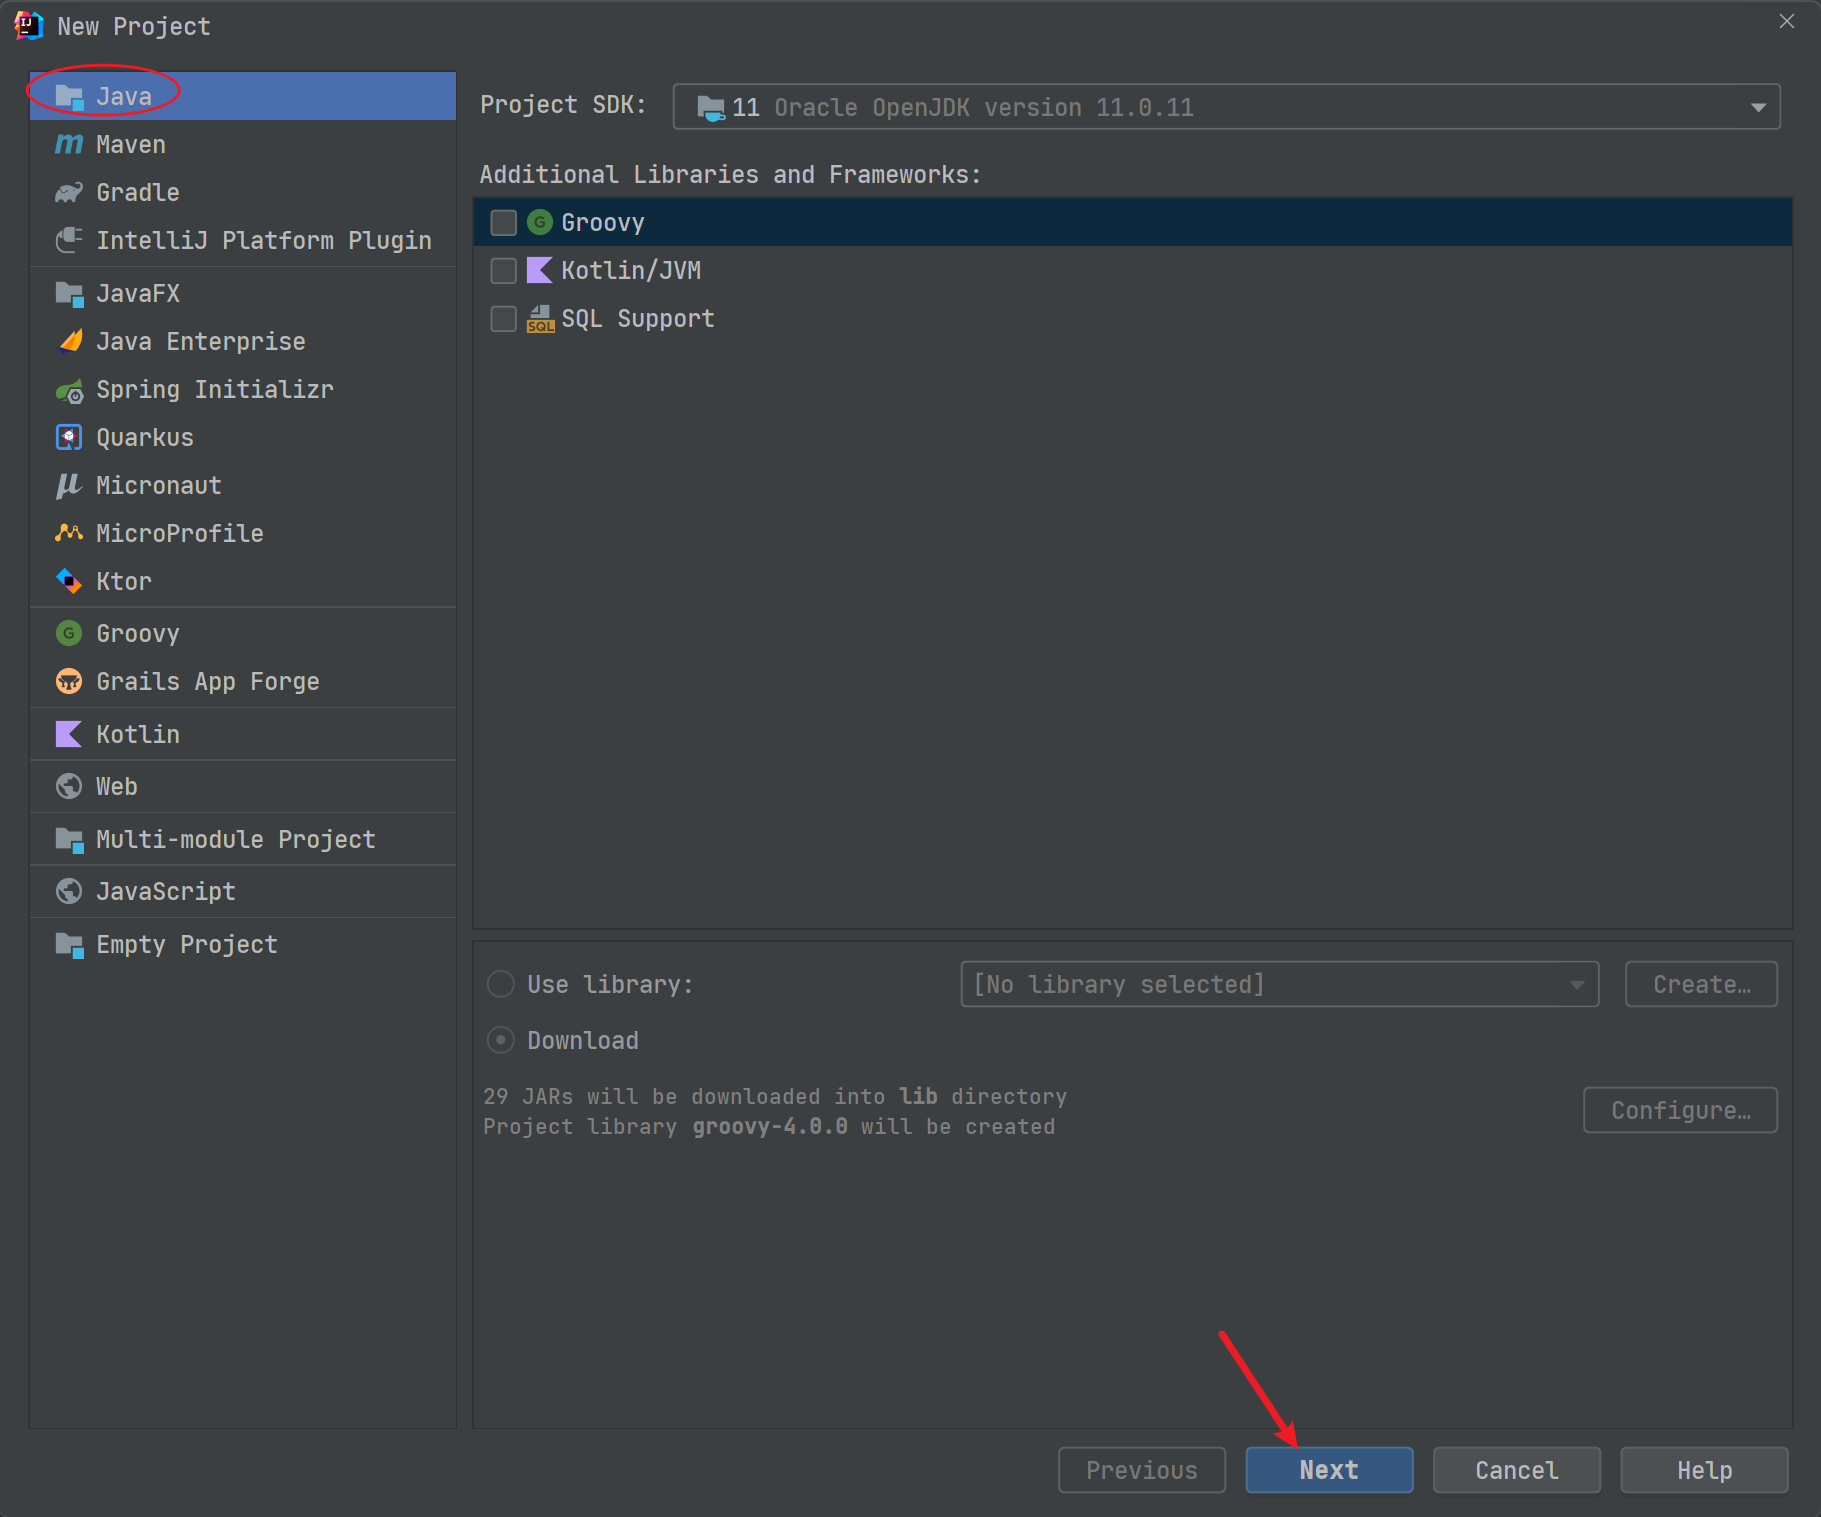Select Kotlin project type
The width and height of the screenshot is (1821, 1517).
coord(243,734)
